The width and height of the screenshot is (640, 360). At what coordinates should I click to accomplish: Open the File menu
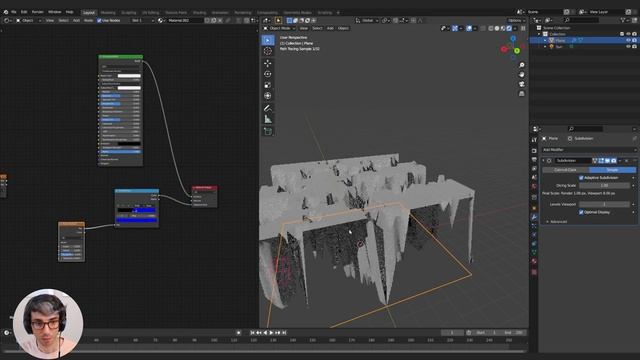click(14, 12)
